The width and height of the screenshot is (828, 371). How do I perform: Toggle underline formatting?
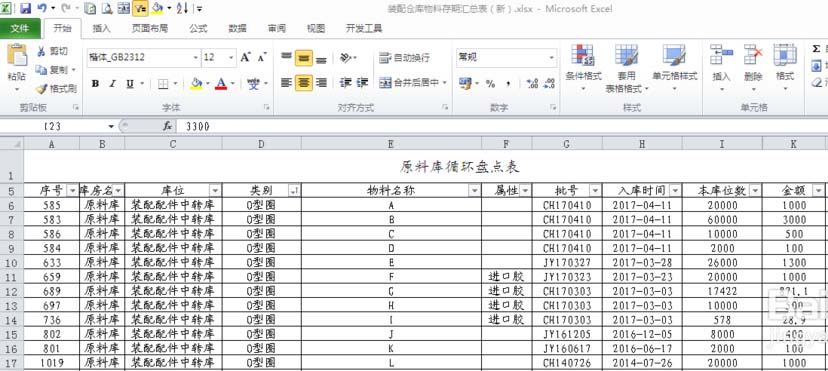(x=129, y=83)
